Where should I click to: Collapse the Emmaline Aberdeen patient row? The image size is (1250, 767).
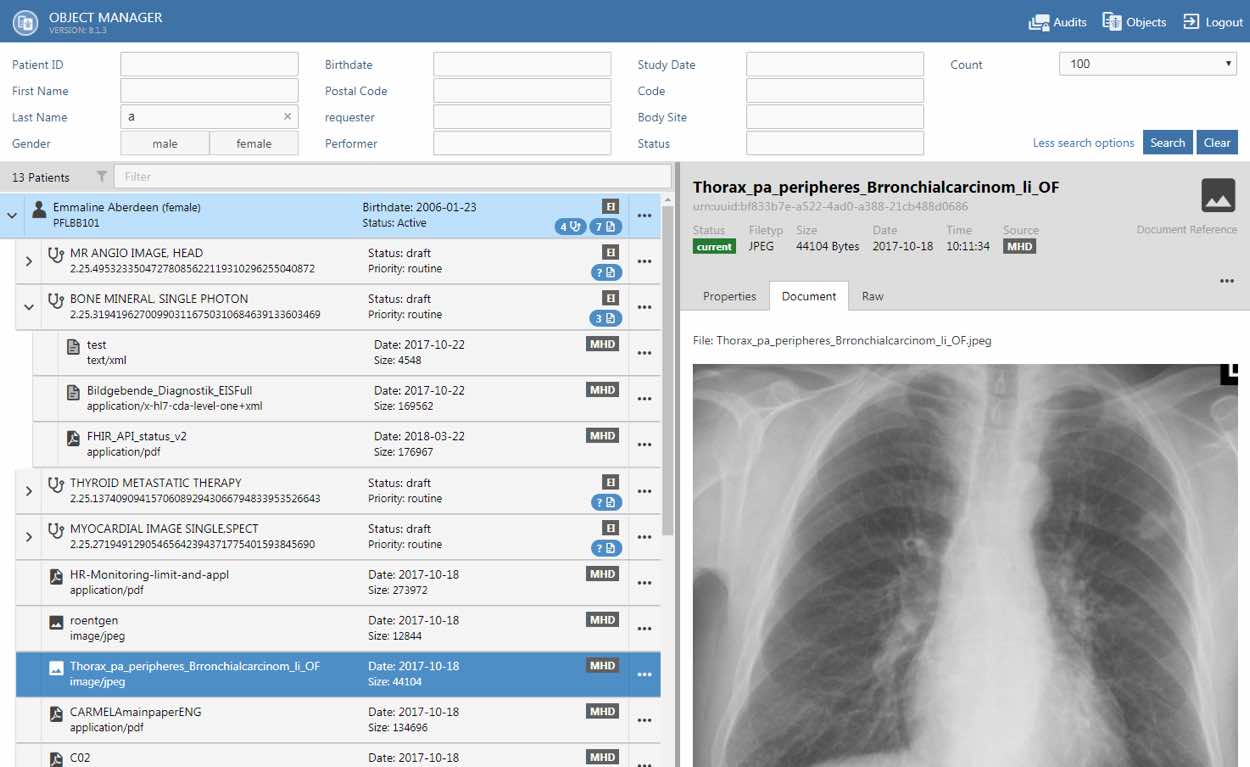tap(12, 215)
